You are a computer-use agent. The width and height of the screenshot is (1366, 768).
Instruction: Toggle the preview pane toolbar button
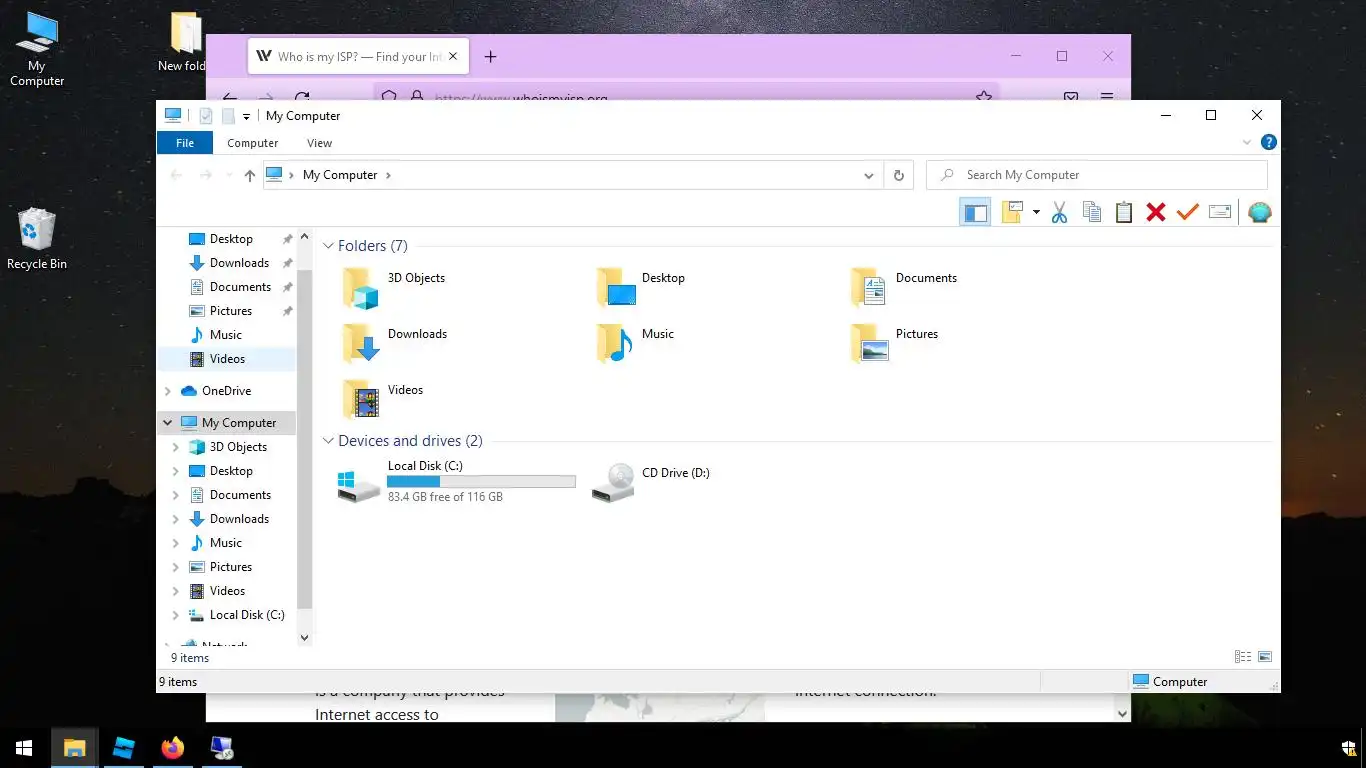point(975,212)
